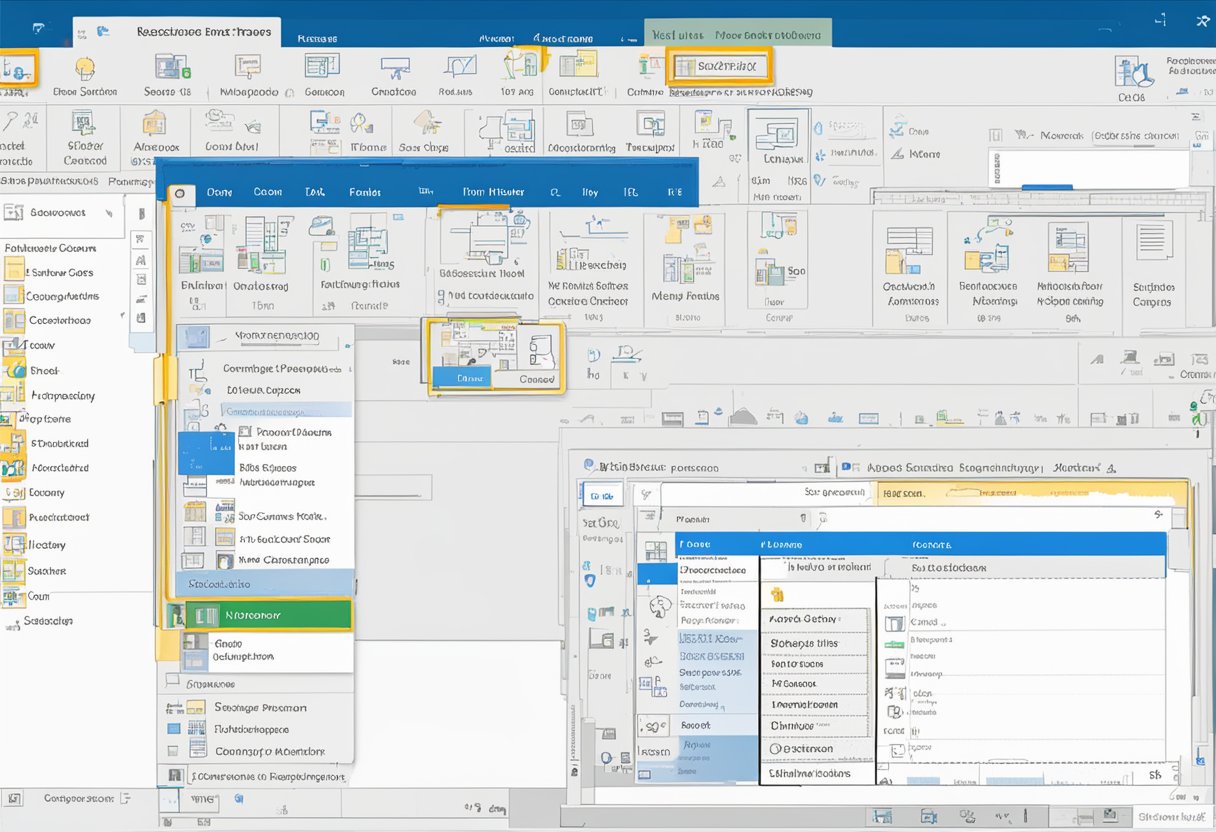1216x832 pixels.
Task: Click the blue button in the orange-highlighted thumbnail
Action: [x=460, y=378]
